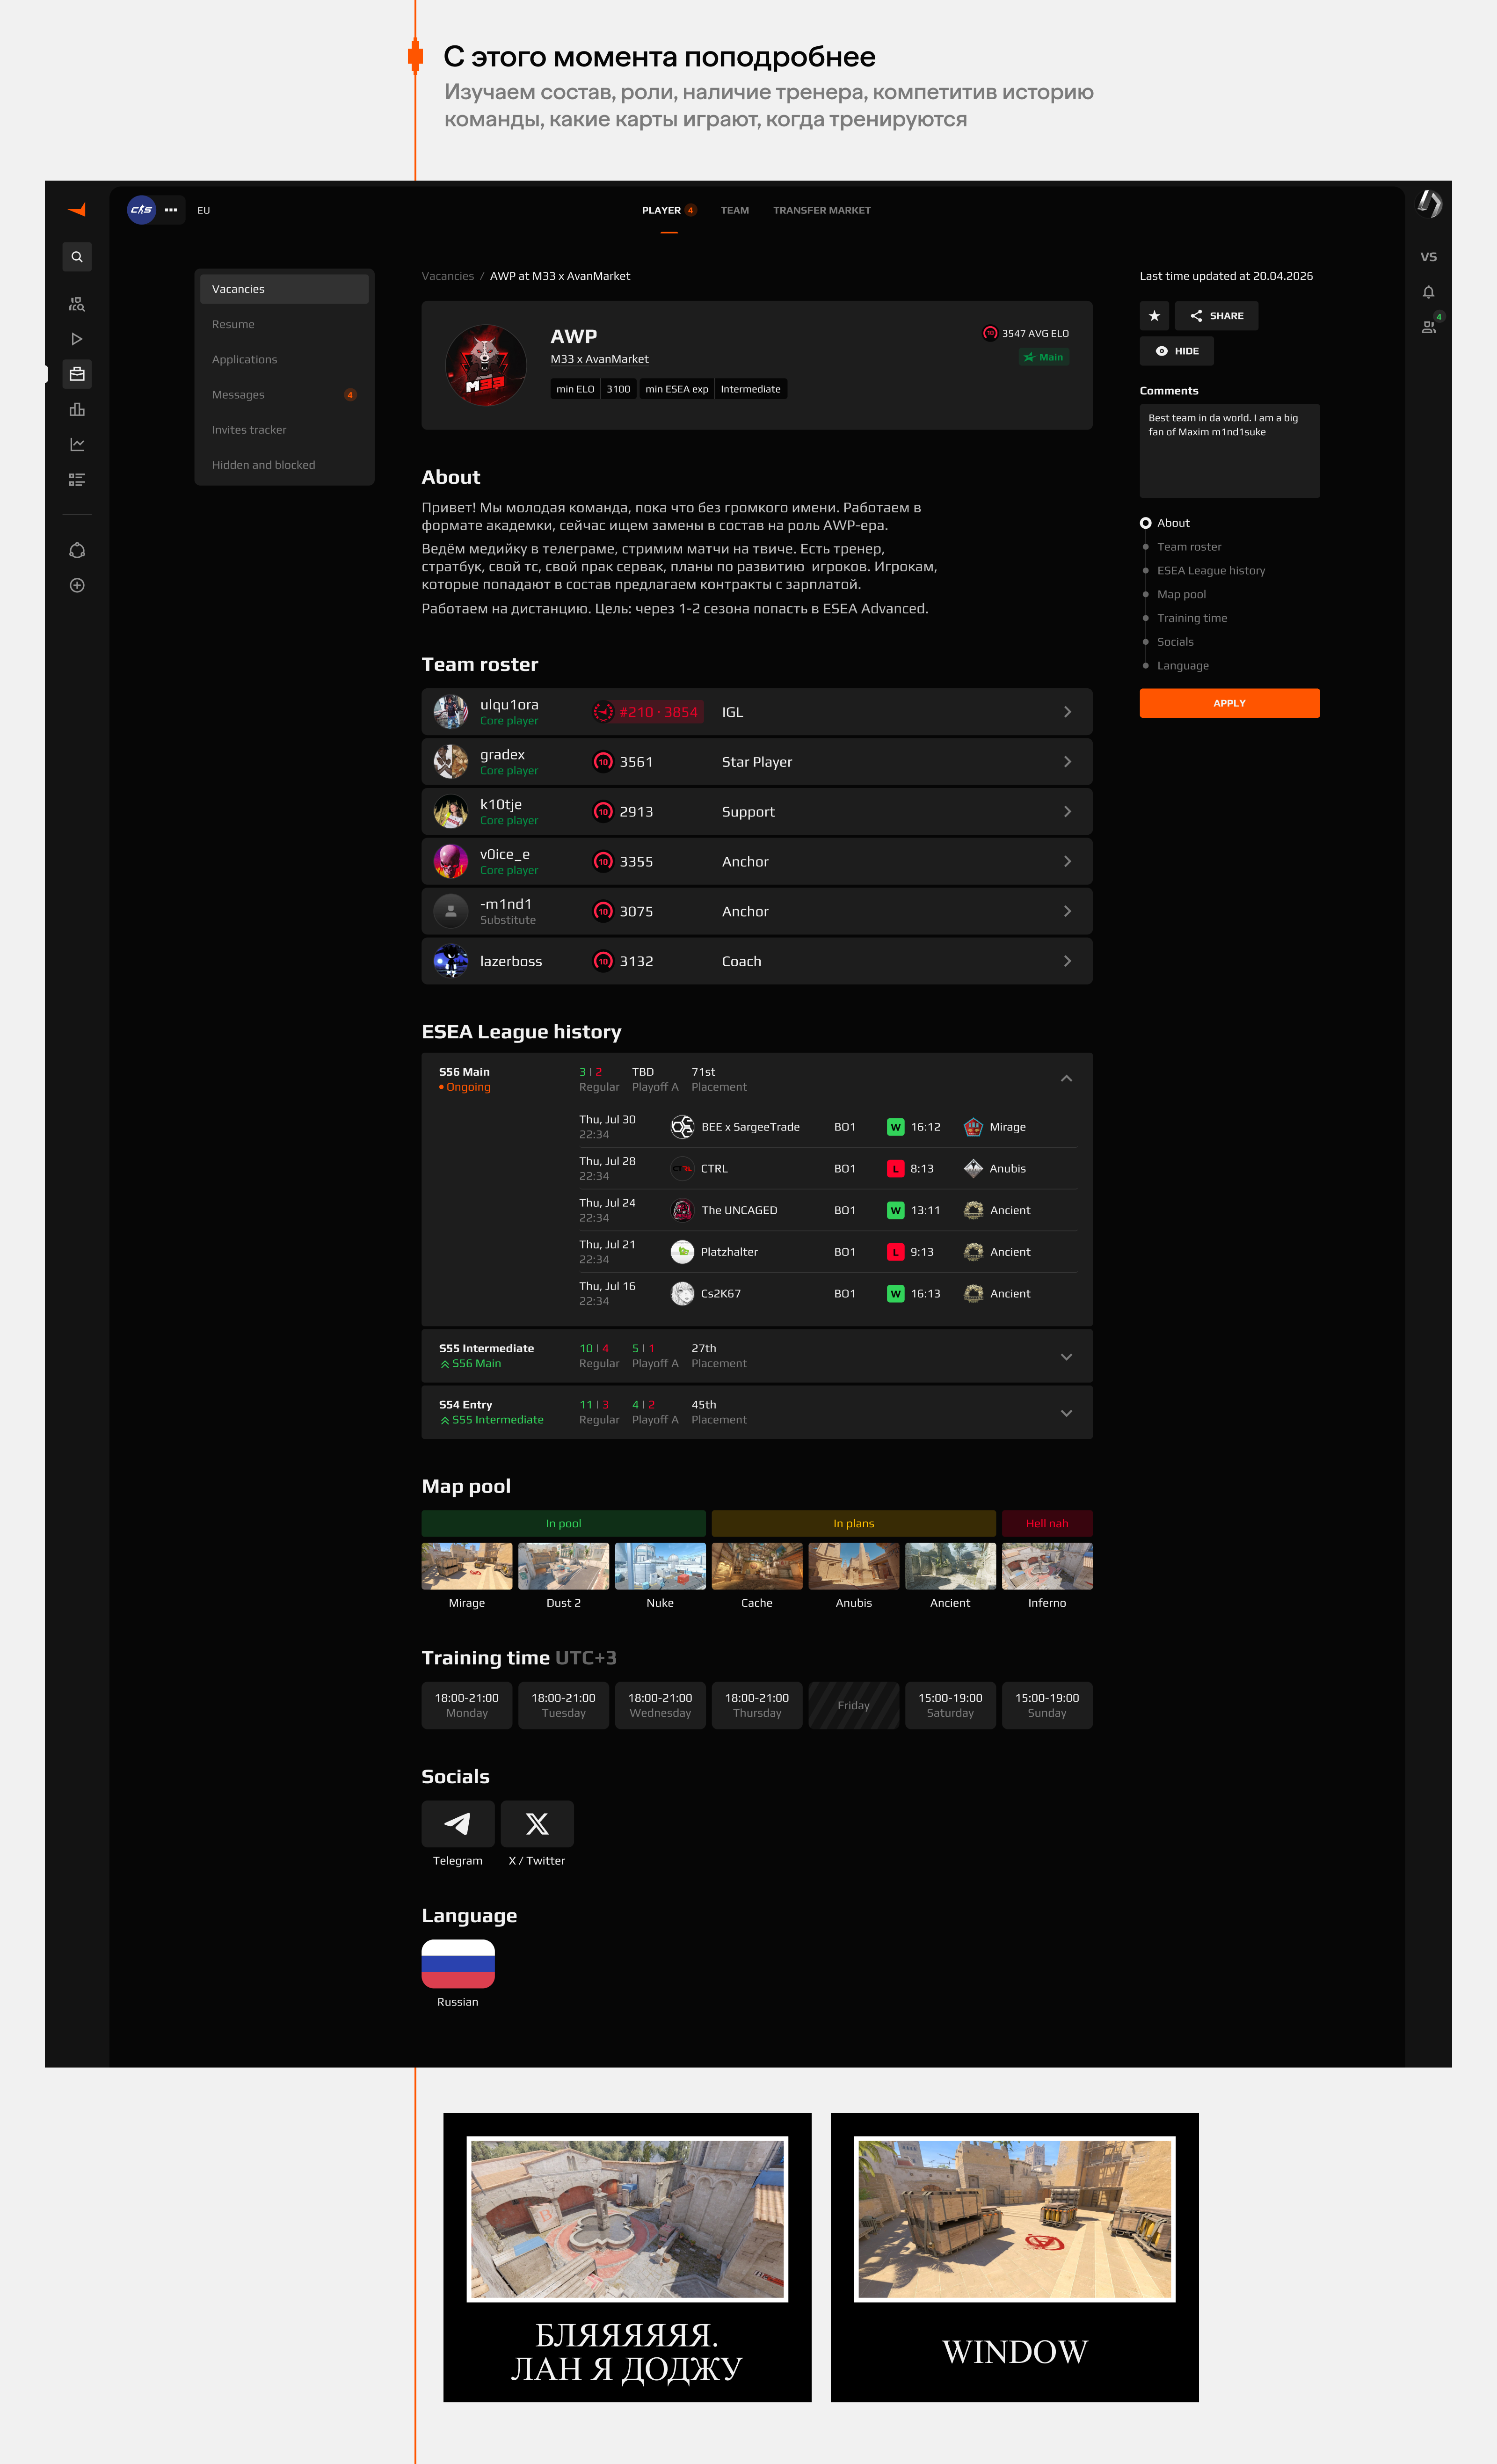Click the BEE x SargeeTrade team logo
Screen dimensions: 1497x2464
point(682,1127)
